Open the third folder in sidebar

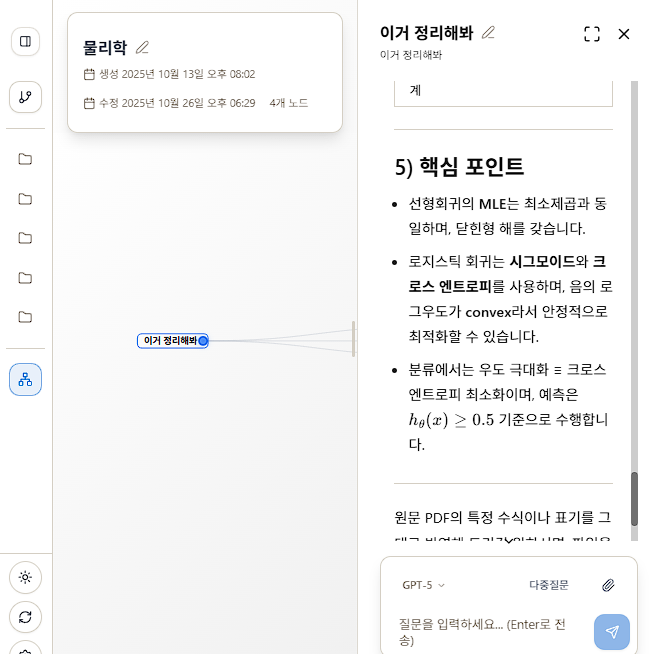click(25, 238)
